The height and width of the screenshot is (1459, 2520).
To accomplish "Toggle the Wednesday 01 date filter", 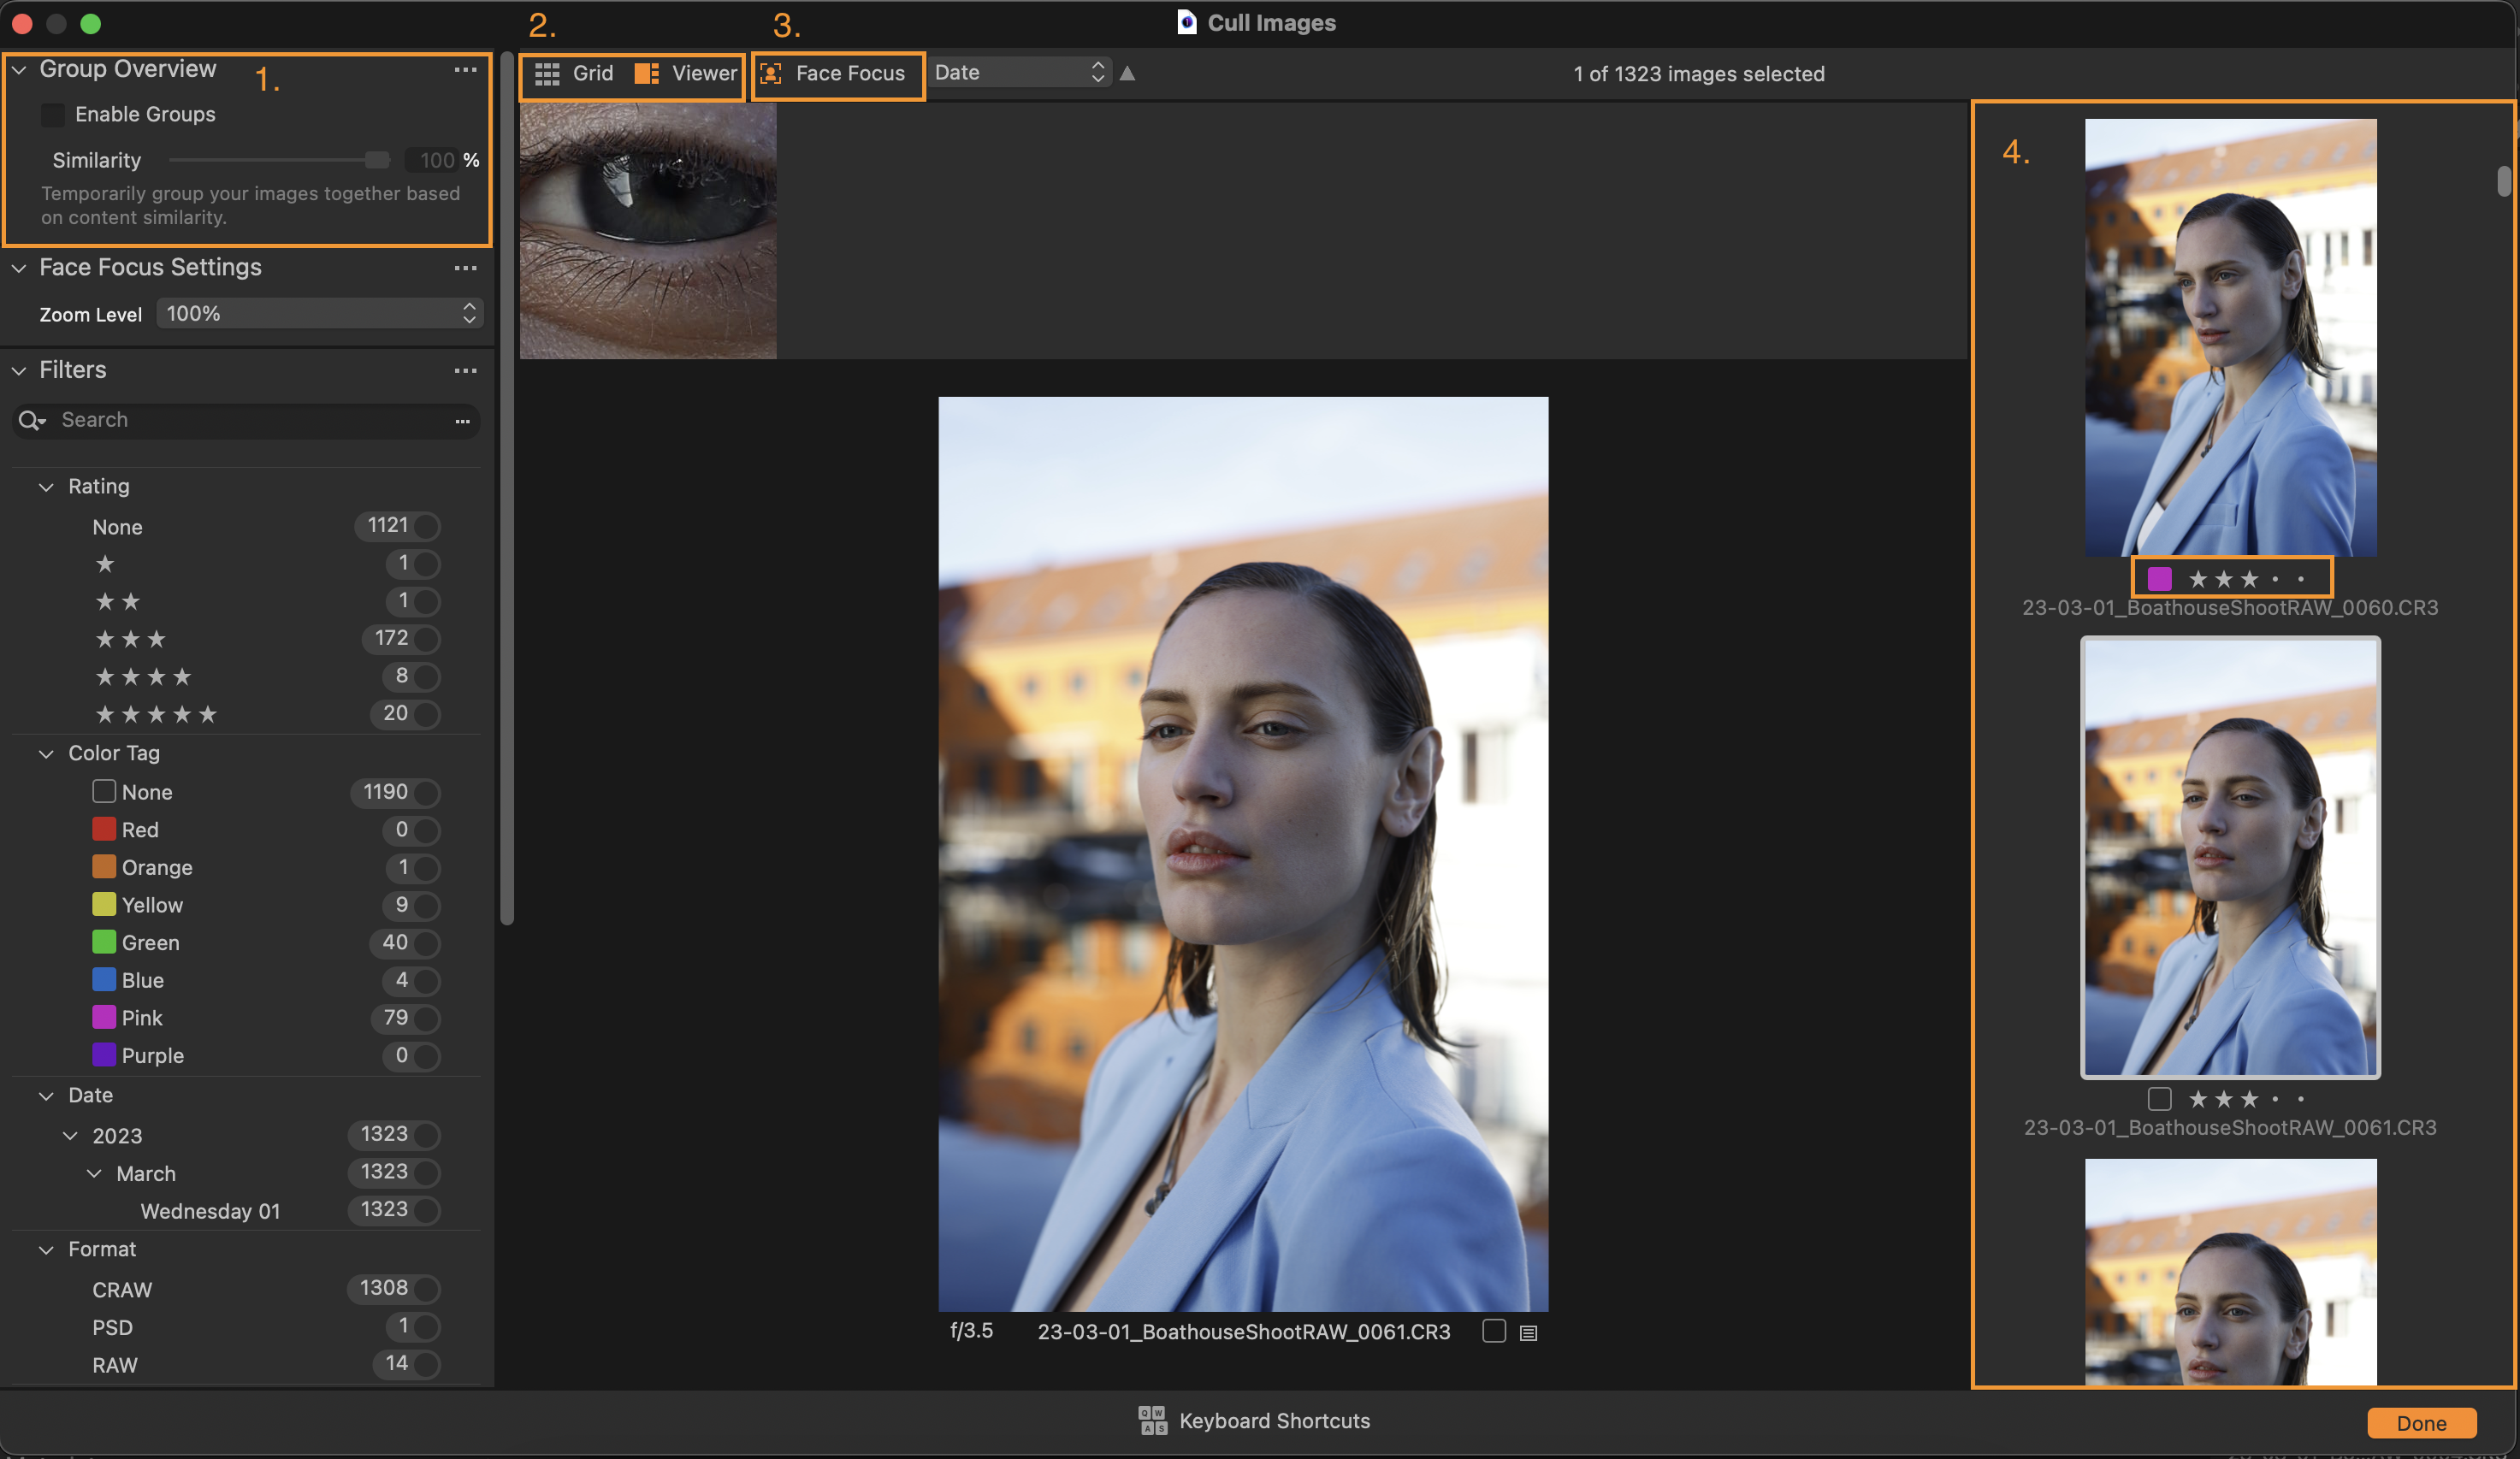I will point(427,1210).
